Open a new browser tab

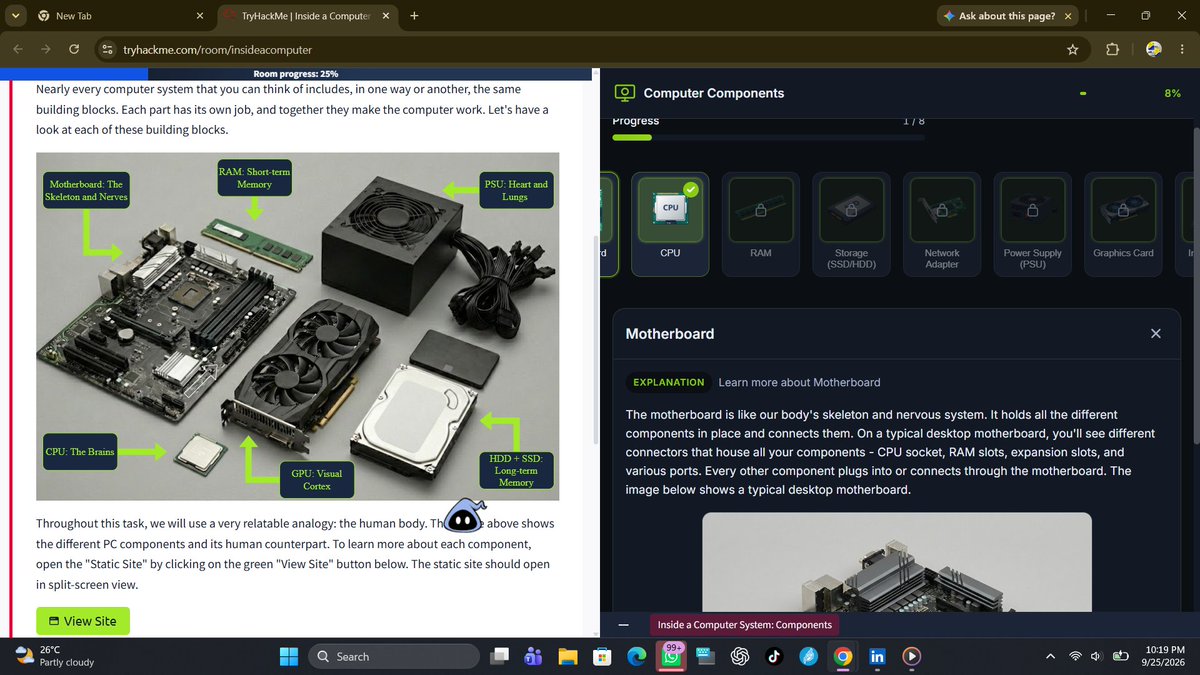(414, 16)
